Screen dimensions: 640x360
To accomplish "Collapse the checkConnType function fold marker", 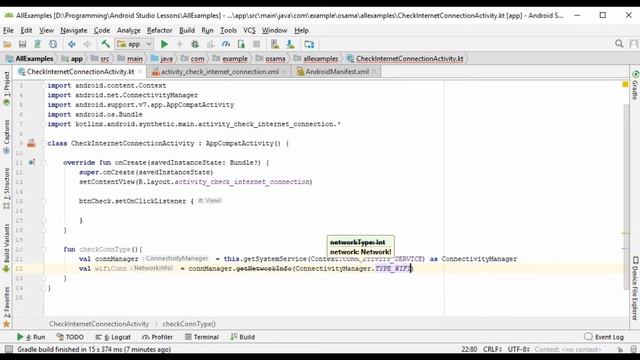I will pyautogui.click(x=44, y=249).
